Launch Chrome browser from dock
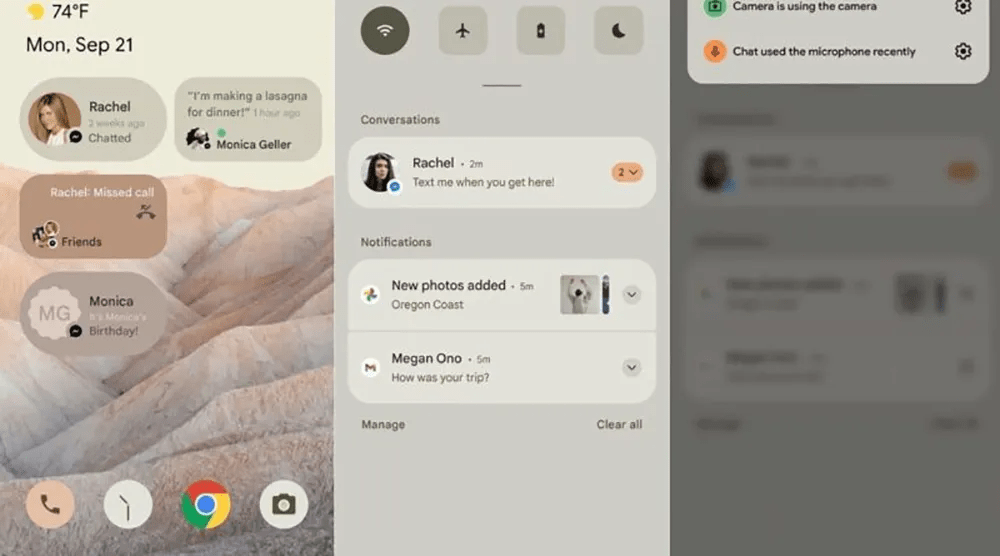Image resolution: width=1000 pixels, height=556 pixels. (x=206, y=505)
